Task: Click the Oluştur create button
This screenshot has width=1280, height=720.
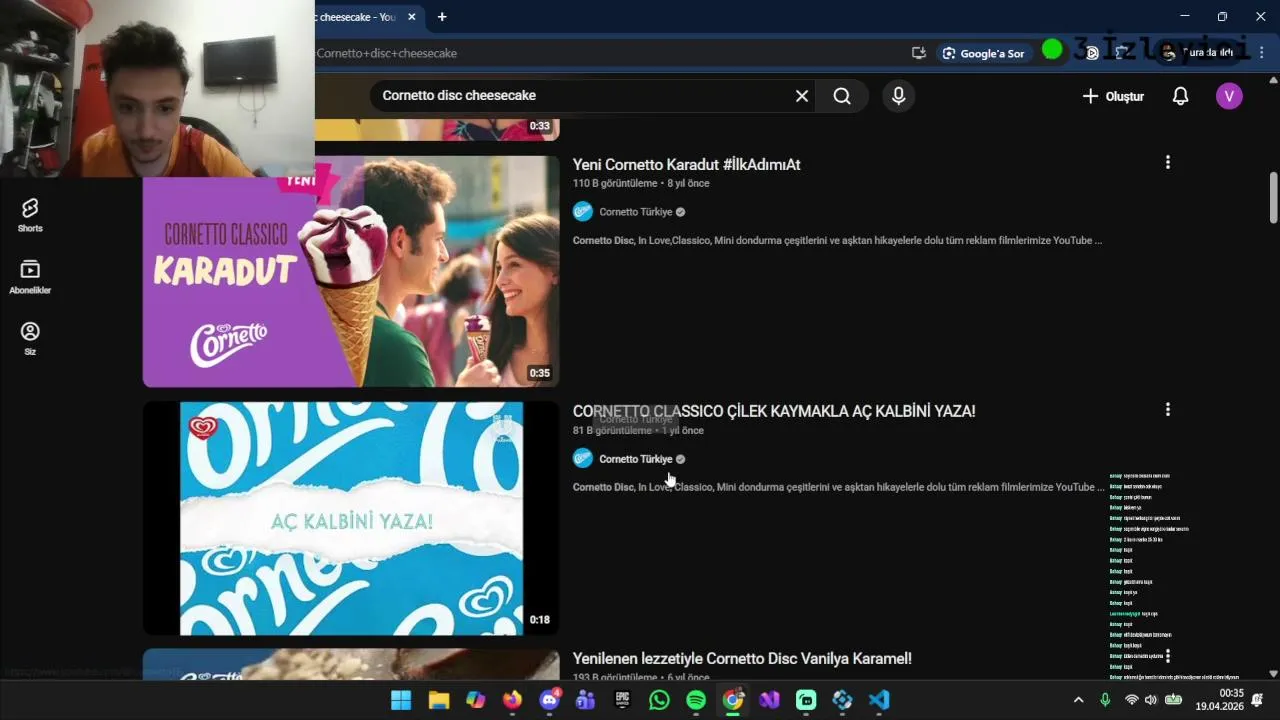Action: pyautogui.click(x=1113, y=96)
